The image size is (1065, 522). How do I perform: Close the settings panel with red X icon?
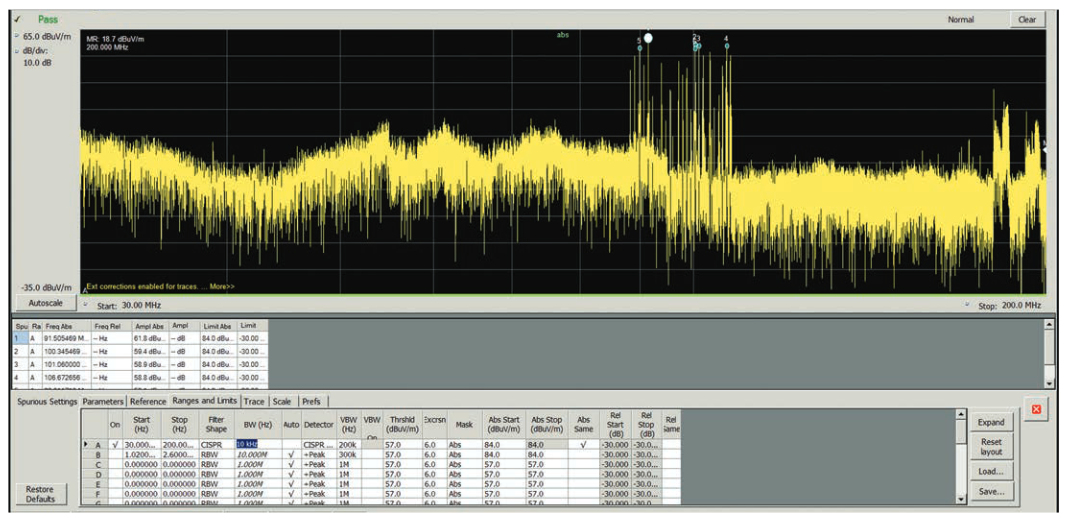point(1036,410)
